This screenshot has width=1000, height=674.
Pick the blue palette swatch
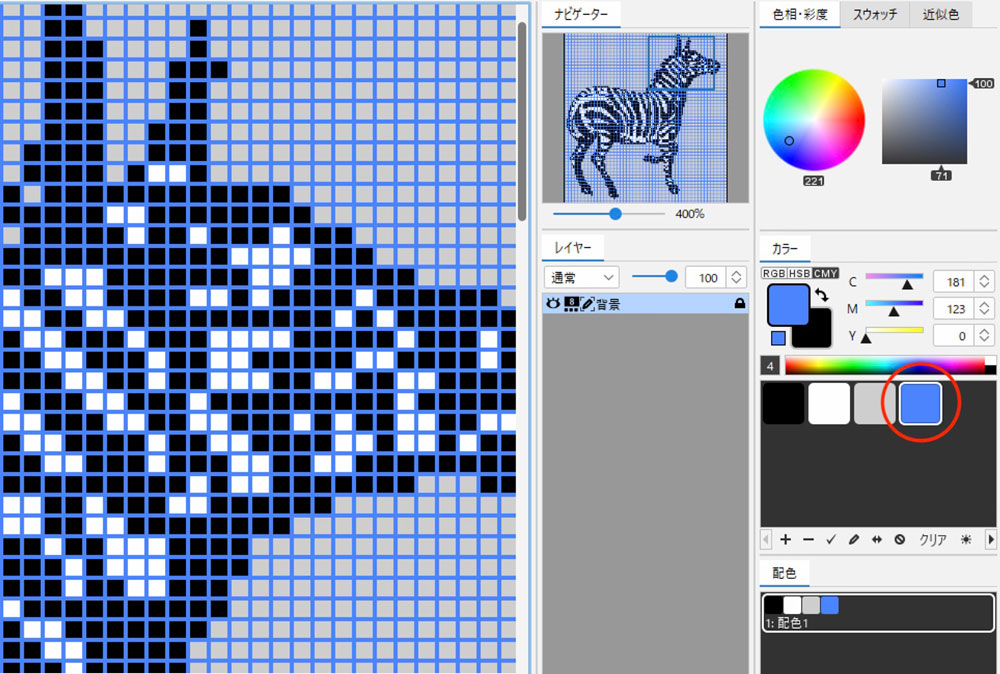(920, 404)
